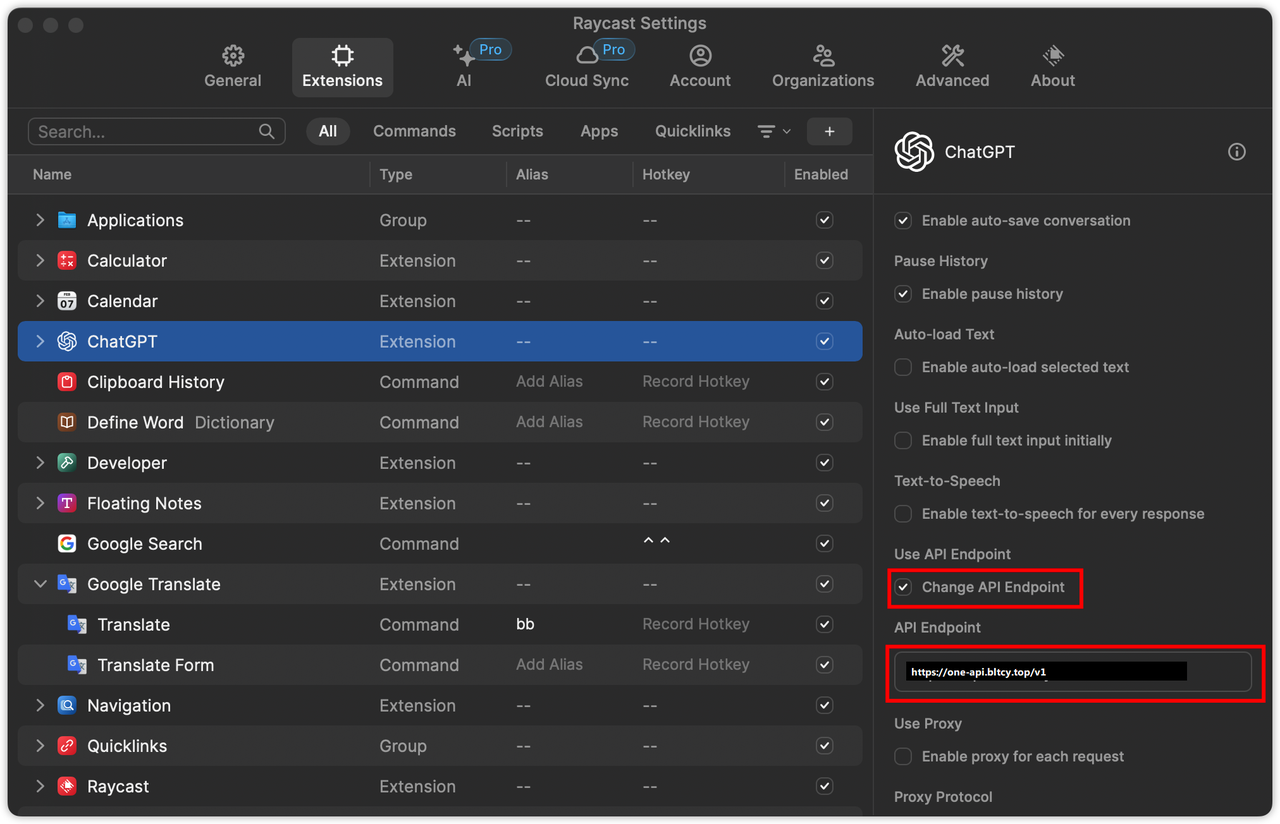1280x824 pixels.
Task: Expand the Applications group
Action: [40, 220]
